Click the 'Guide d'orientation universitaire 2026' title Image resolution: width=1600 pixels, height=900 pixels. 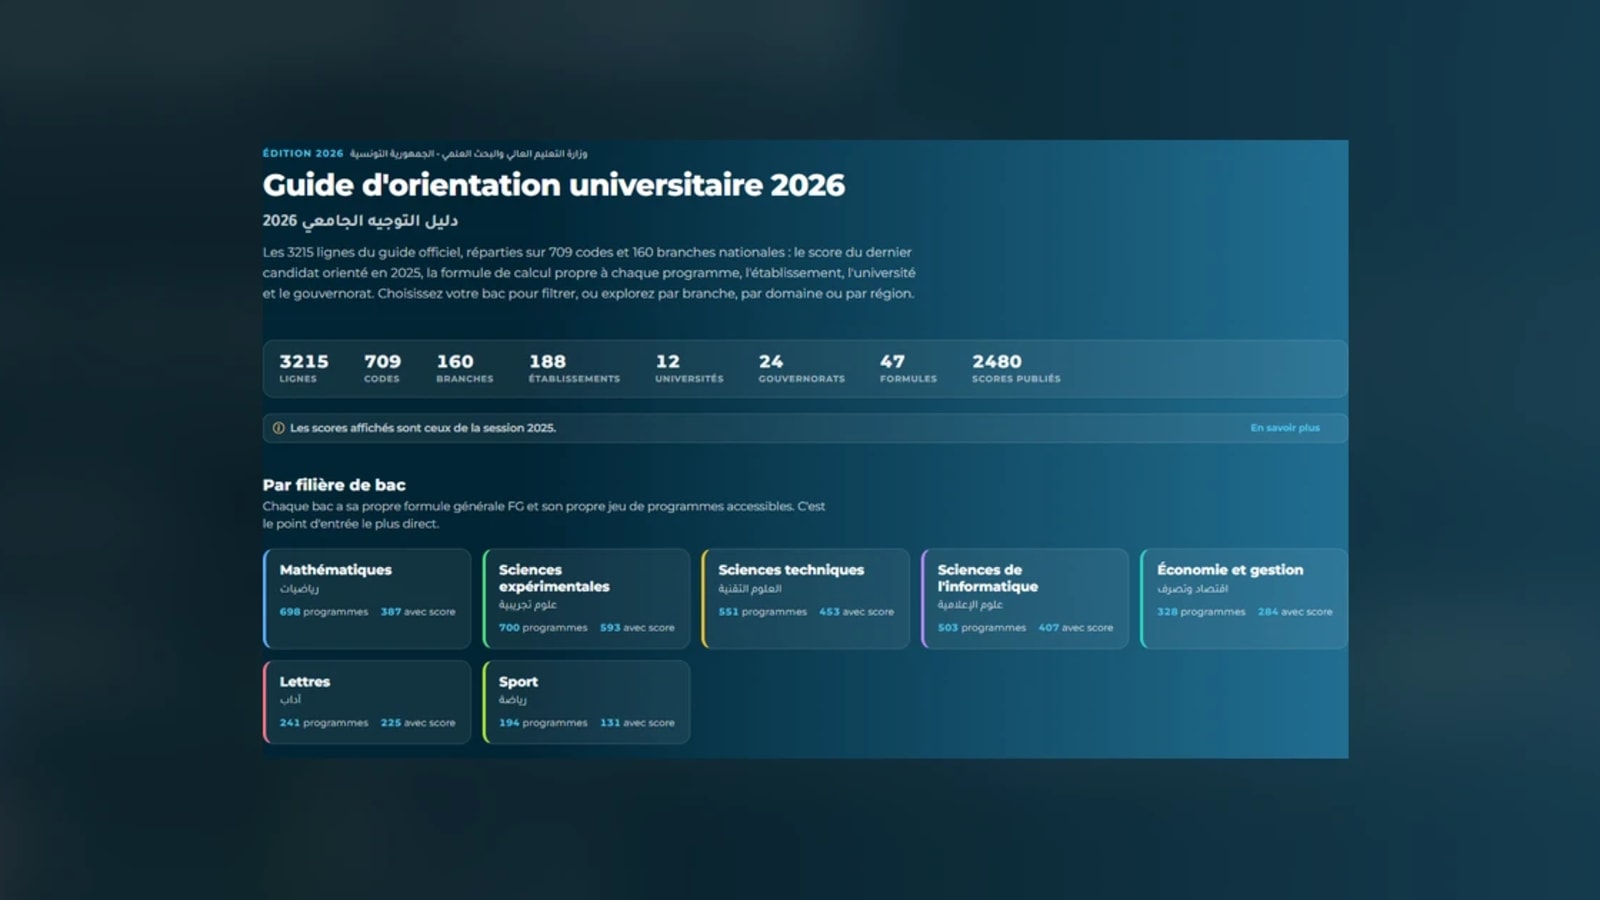[x=554, y=185]
